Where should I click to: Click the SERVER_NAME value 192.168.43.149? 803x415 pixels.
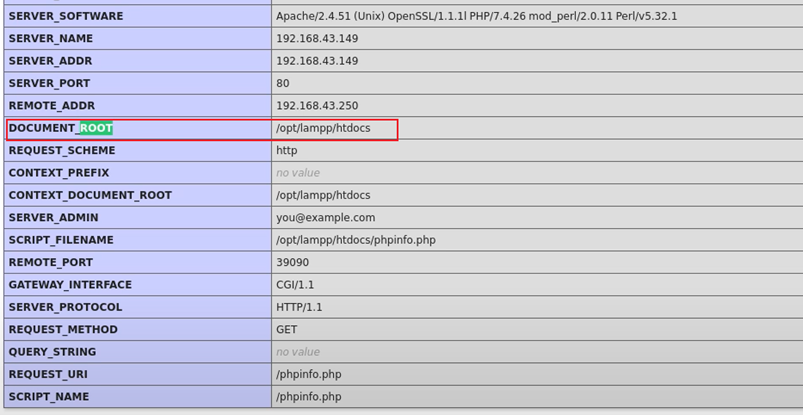317,38
